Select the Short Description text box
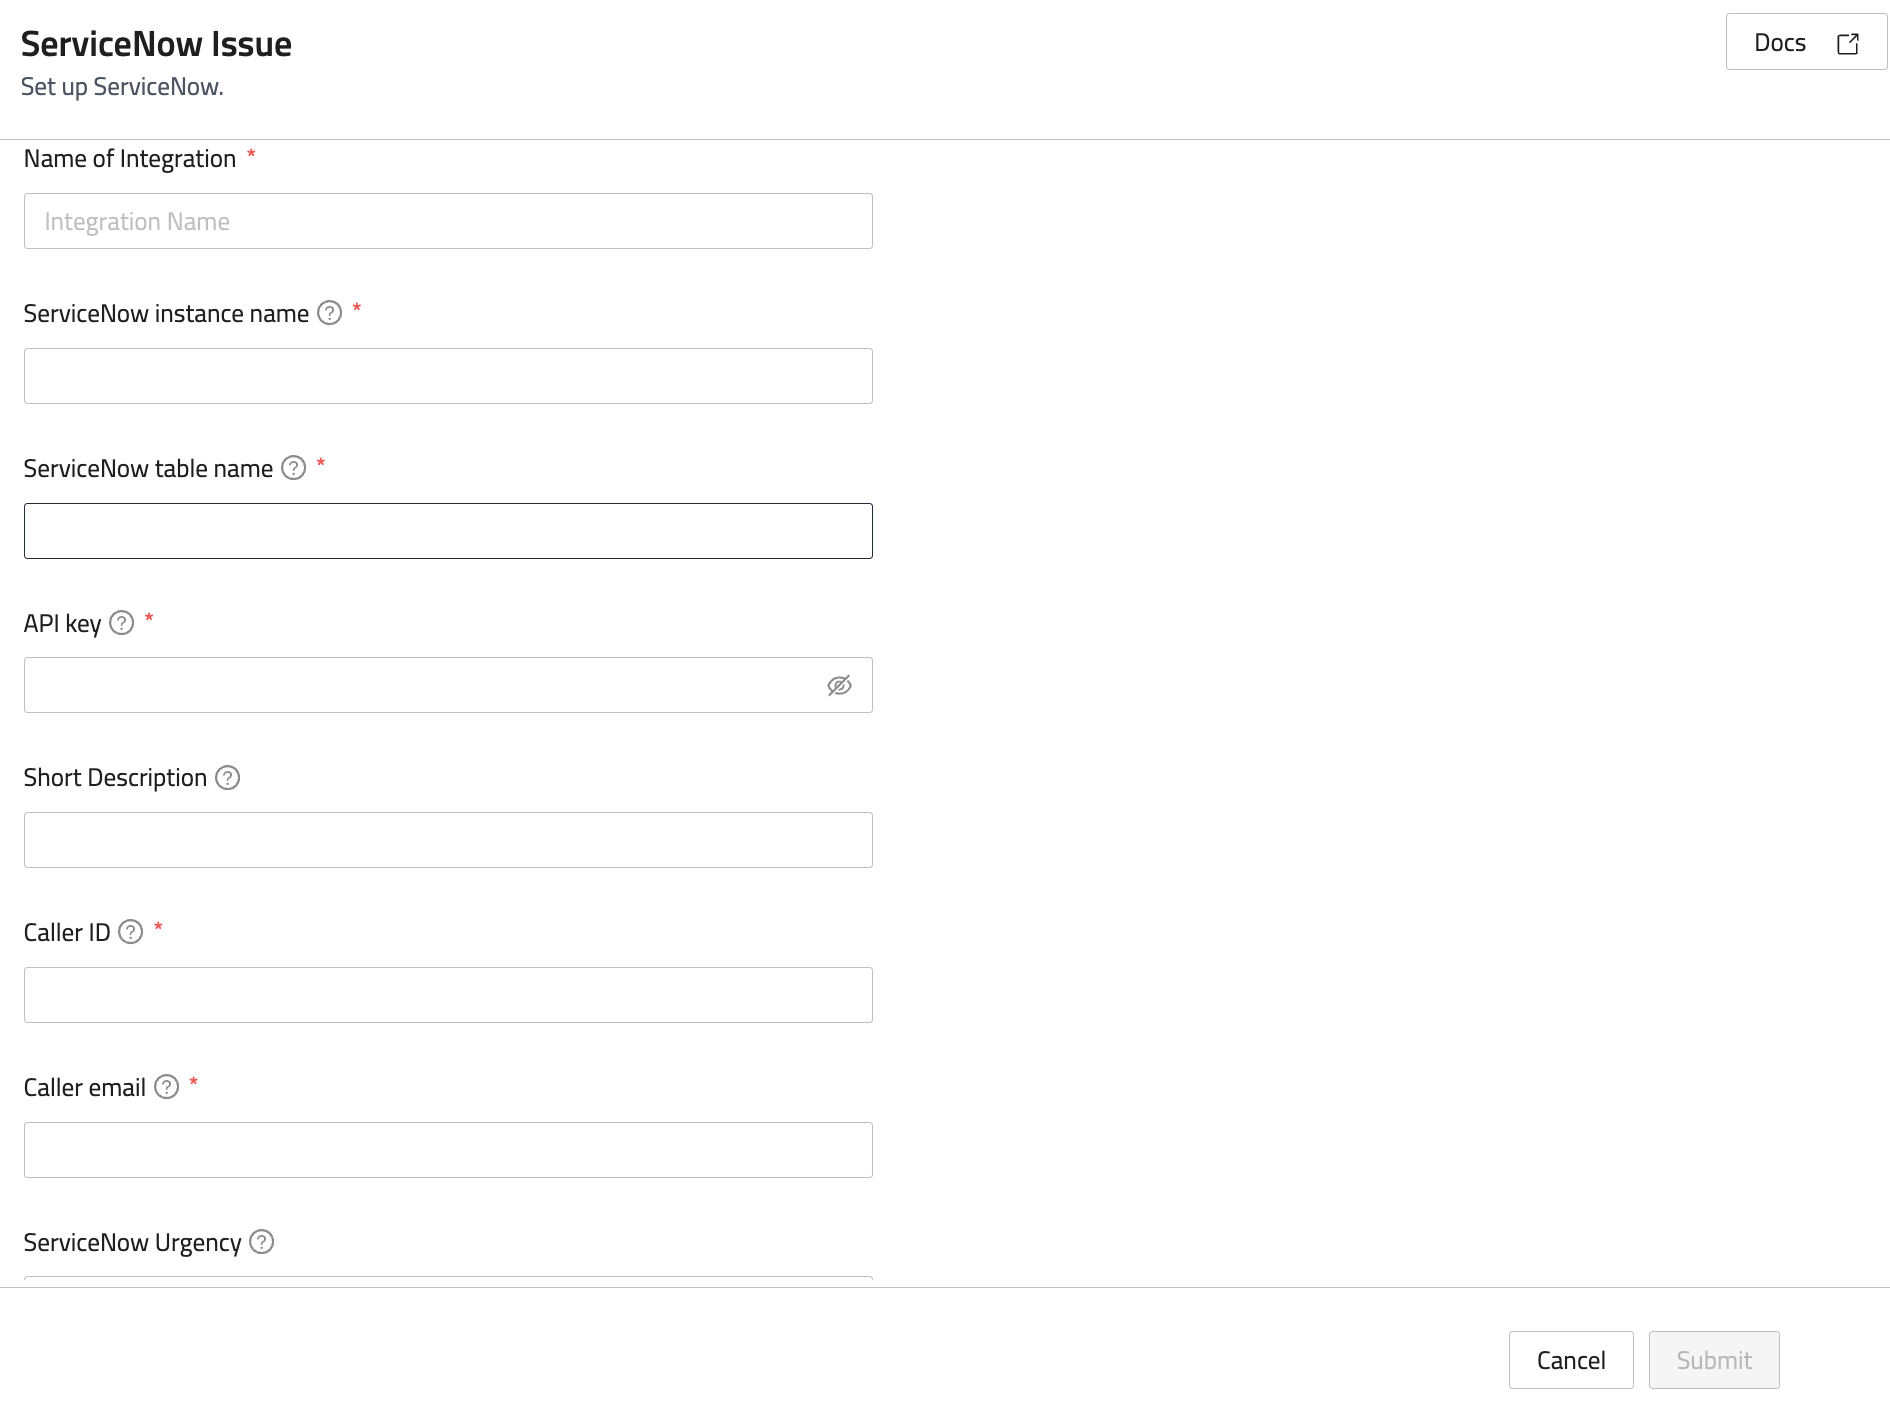This screenshot has height=1410, width=1890. click(448, 840)
